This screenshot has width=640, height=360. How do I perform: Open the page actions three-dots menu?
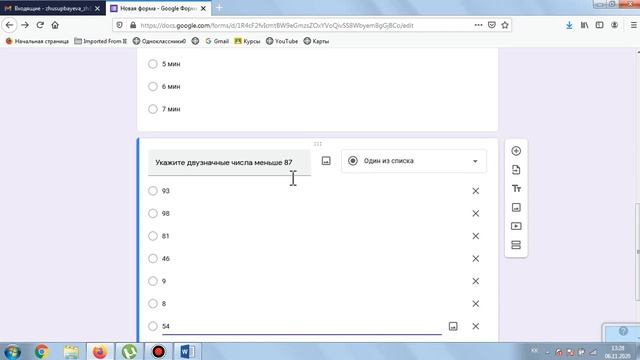tap(478, 25)
